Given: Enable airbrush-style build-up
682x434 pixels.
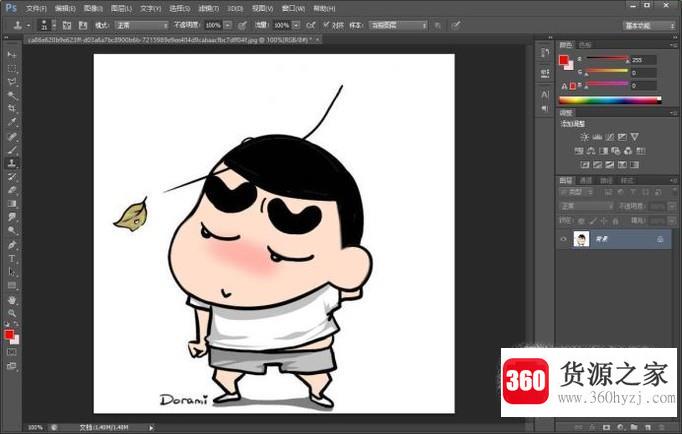Looking at the screenshot, I should tap(311, 25).
